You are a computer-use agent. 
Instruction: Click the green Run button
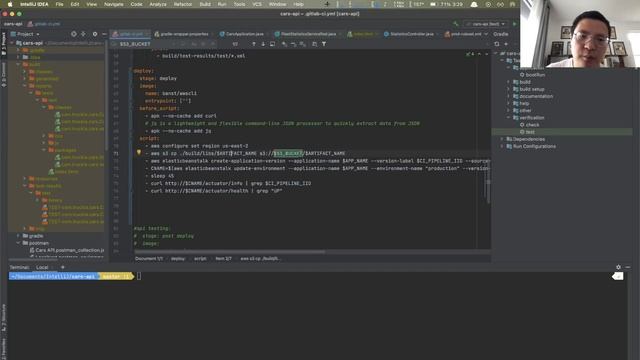tap(514, 24)
